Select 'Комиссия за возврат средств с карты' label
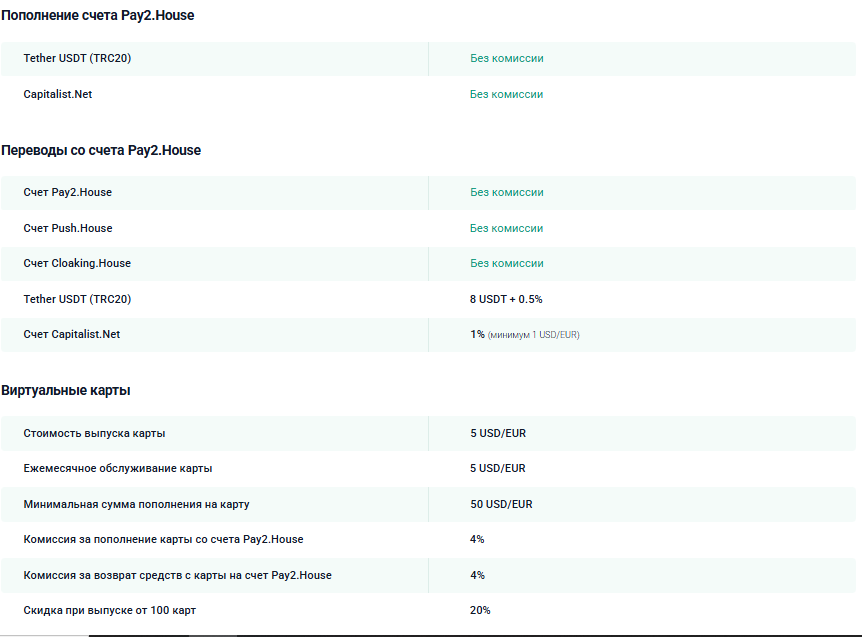862x637 pixels. pos(178,575)
